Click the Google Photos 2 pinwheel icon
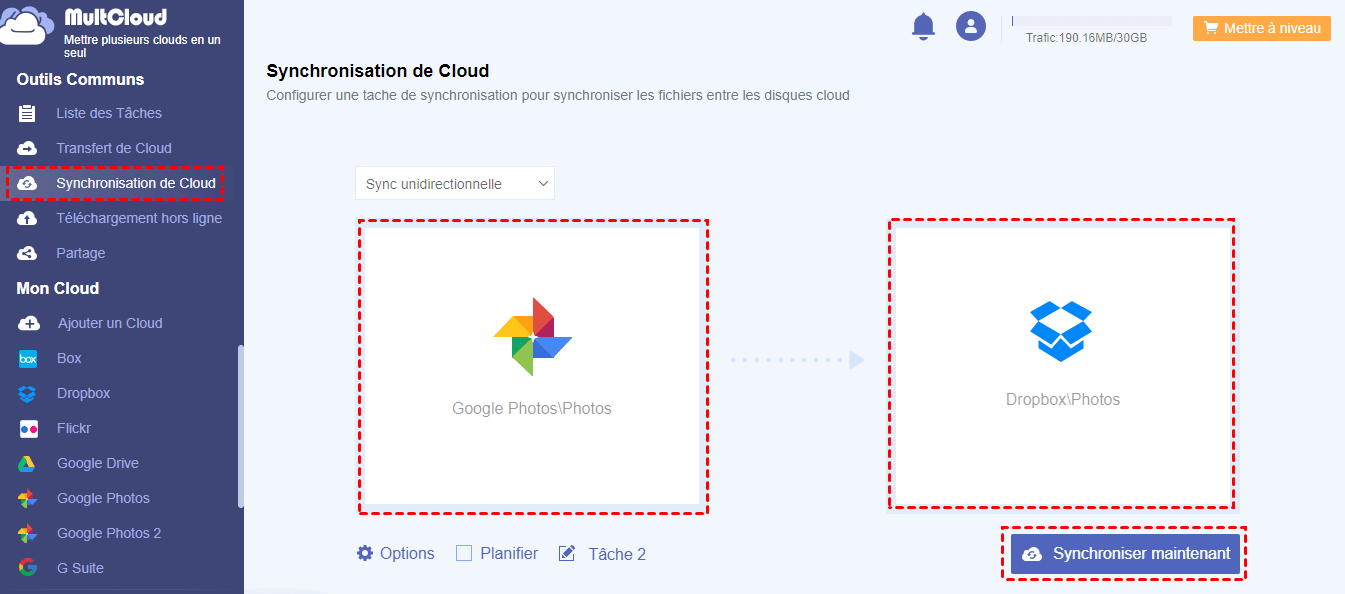Viewport: 1345px width, 594px height. [x=28, y=533]
